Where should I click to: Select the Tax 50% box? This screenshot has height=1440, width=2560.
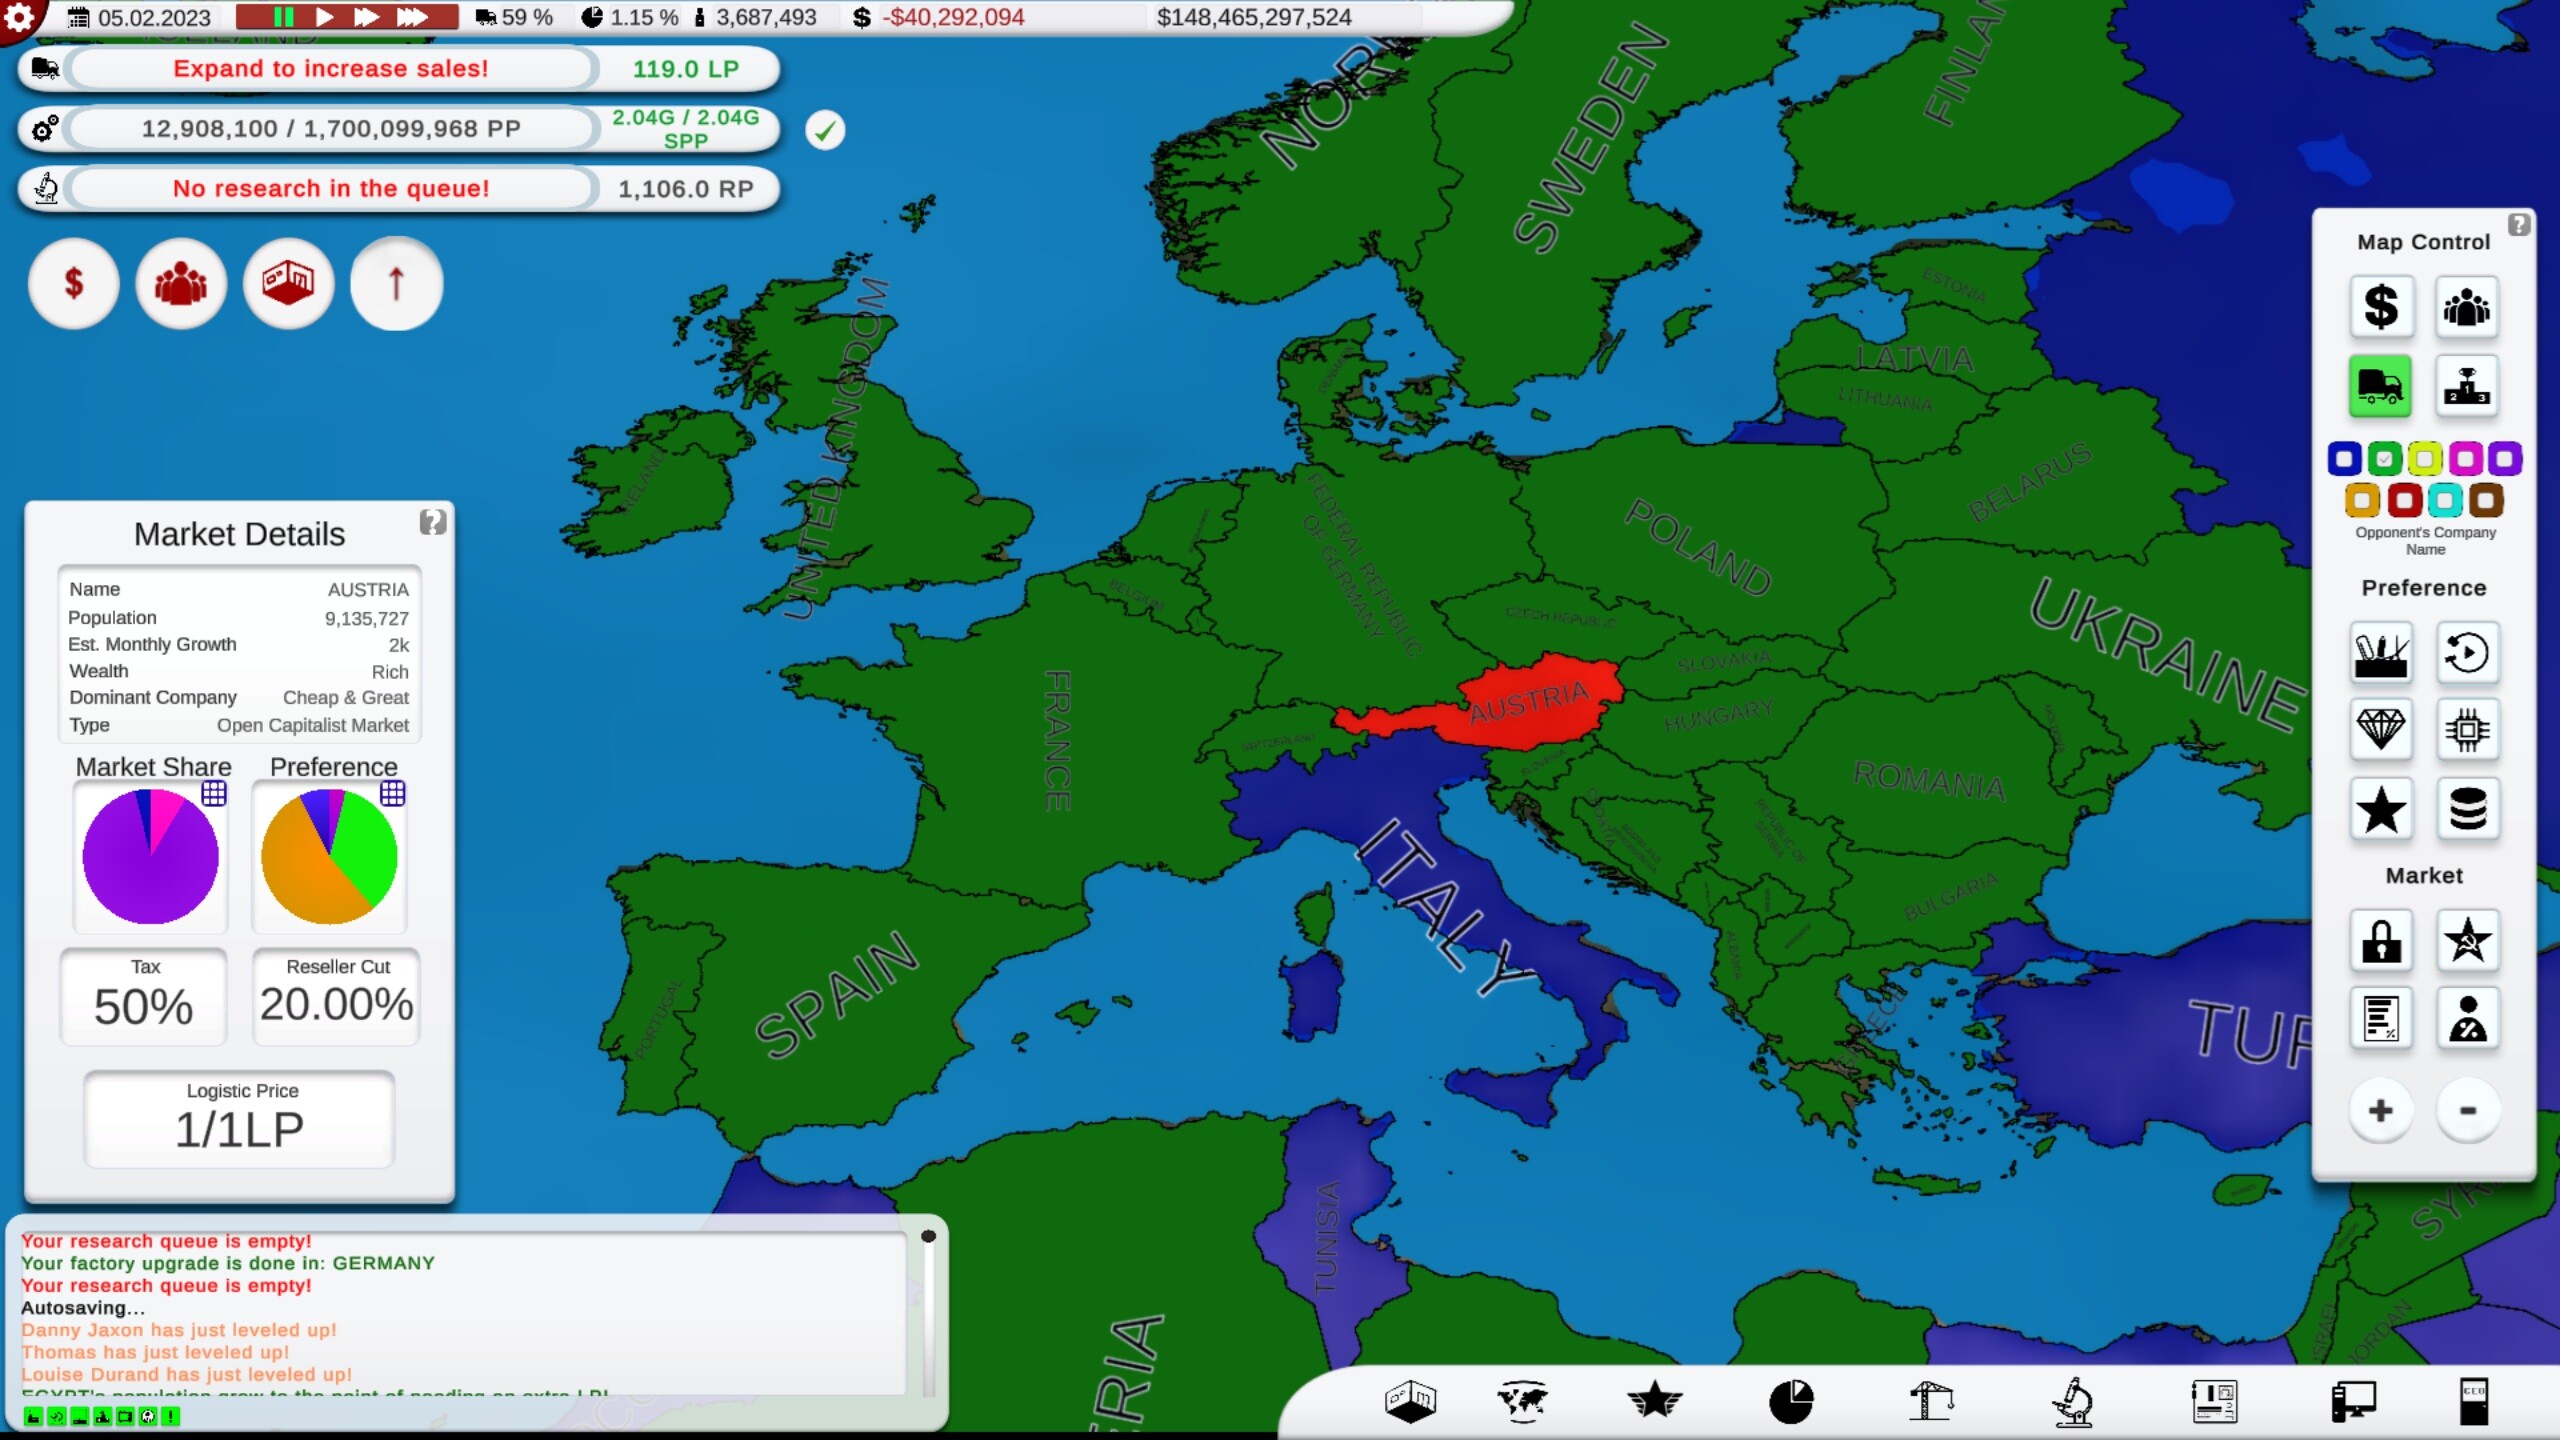pyautogui.click(x=144, y=996)
